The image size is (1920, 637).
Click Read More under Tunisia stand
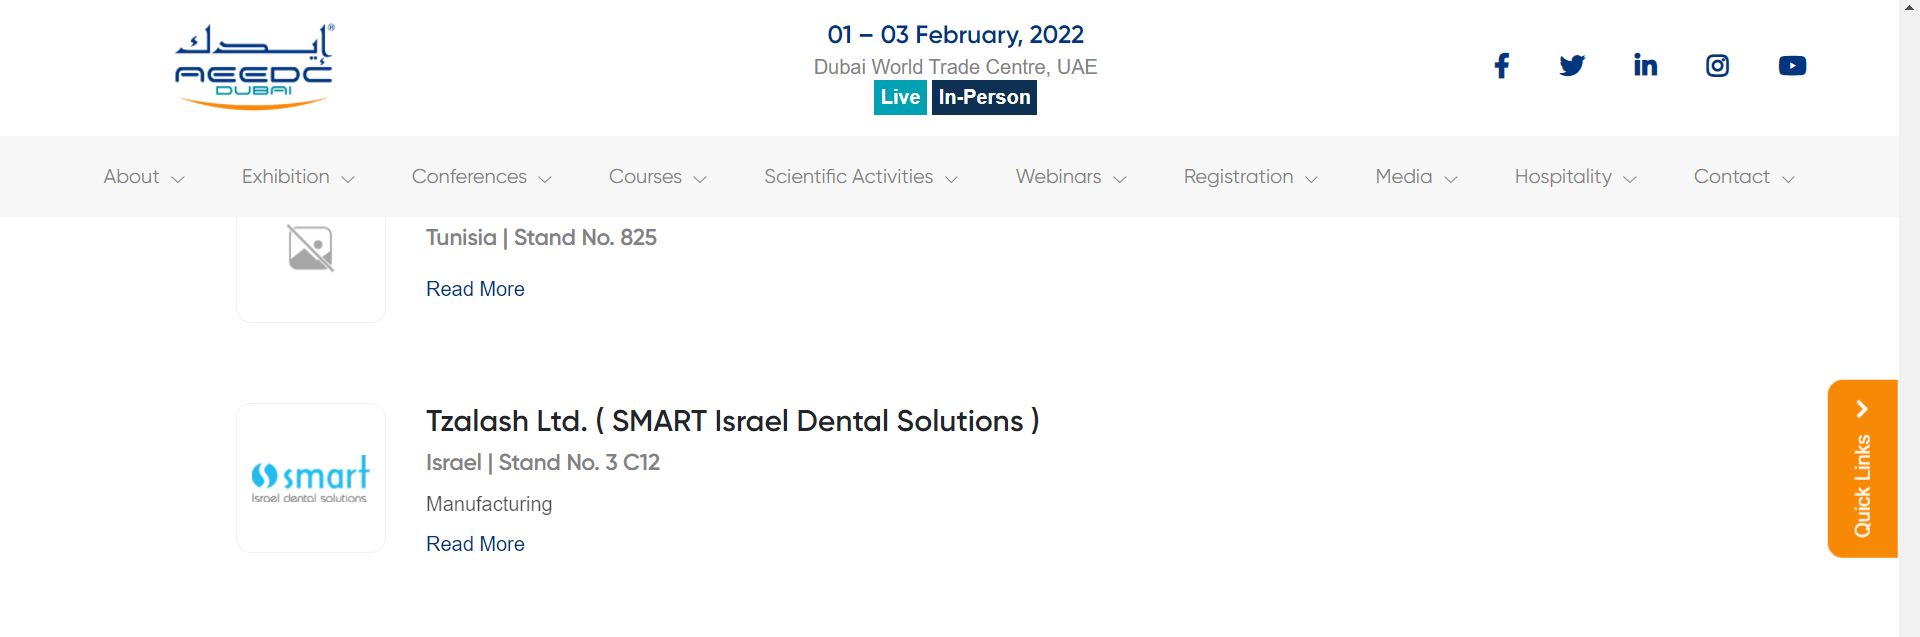pos(475,289)
